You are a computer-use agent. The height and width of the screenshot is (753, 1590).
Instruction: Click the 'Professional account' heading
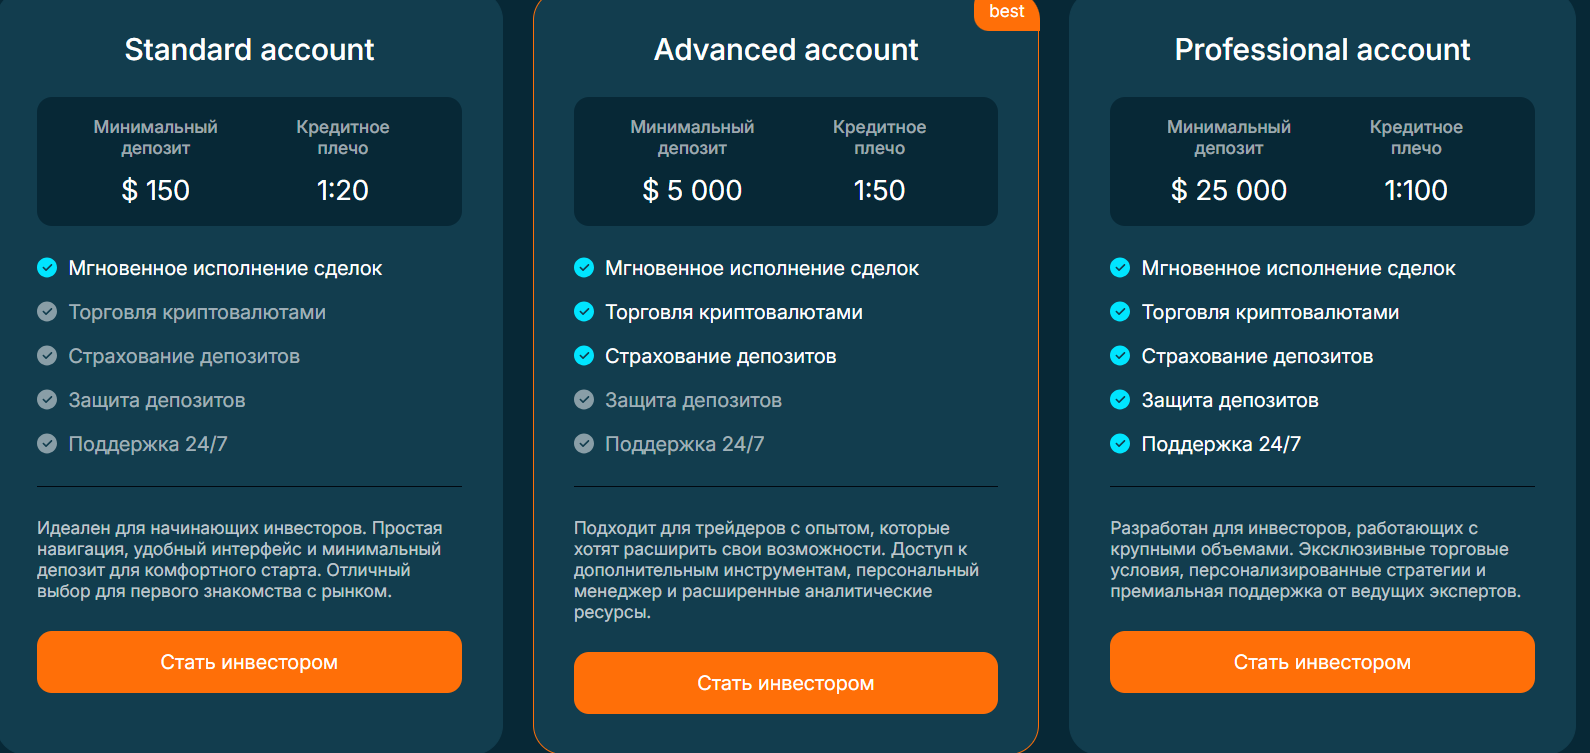[x=1322, y=49]
